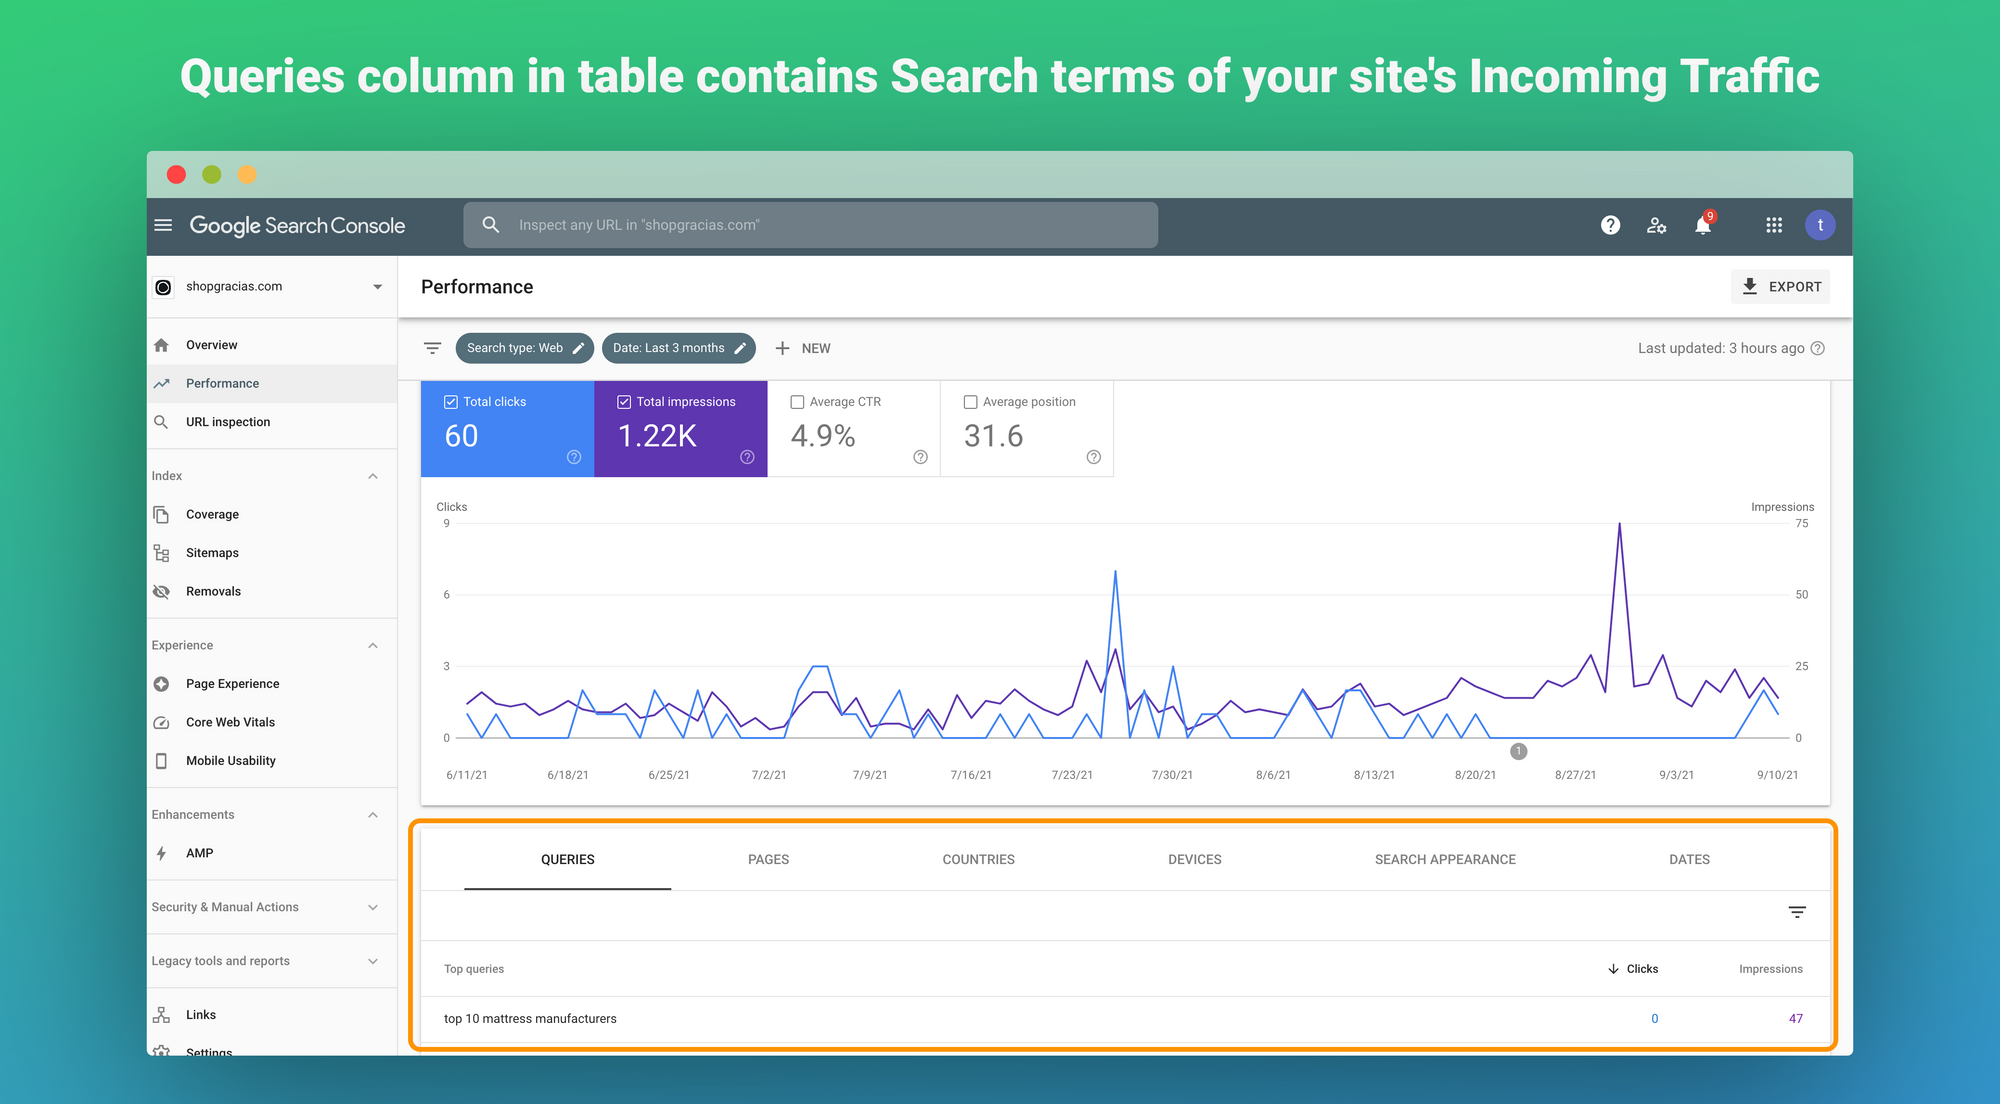Uncheck the Total clicks checkbox
This screenshot has width=2000, height=1104.
click(450, 401)
